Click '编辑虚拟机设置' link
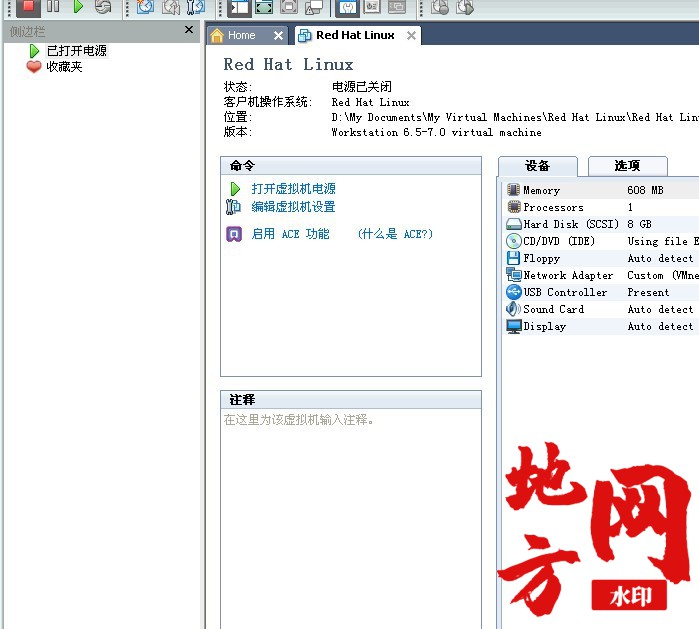The image size is (699, 629). coord(293,207)
